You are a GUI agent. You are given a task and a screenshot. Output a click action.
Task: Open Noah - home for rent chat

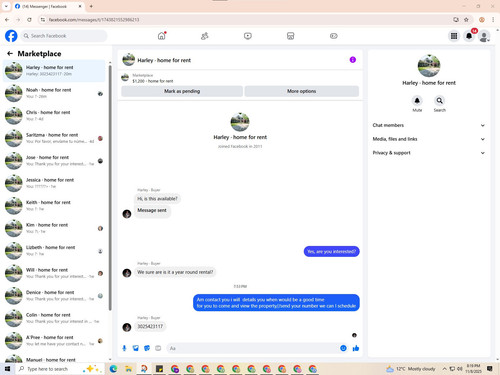coord(54,93)
